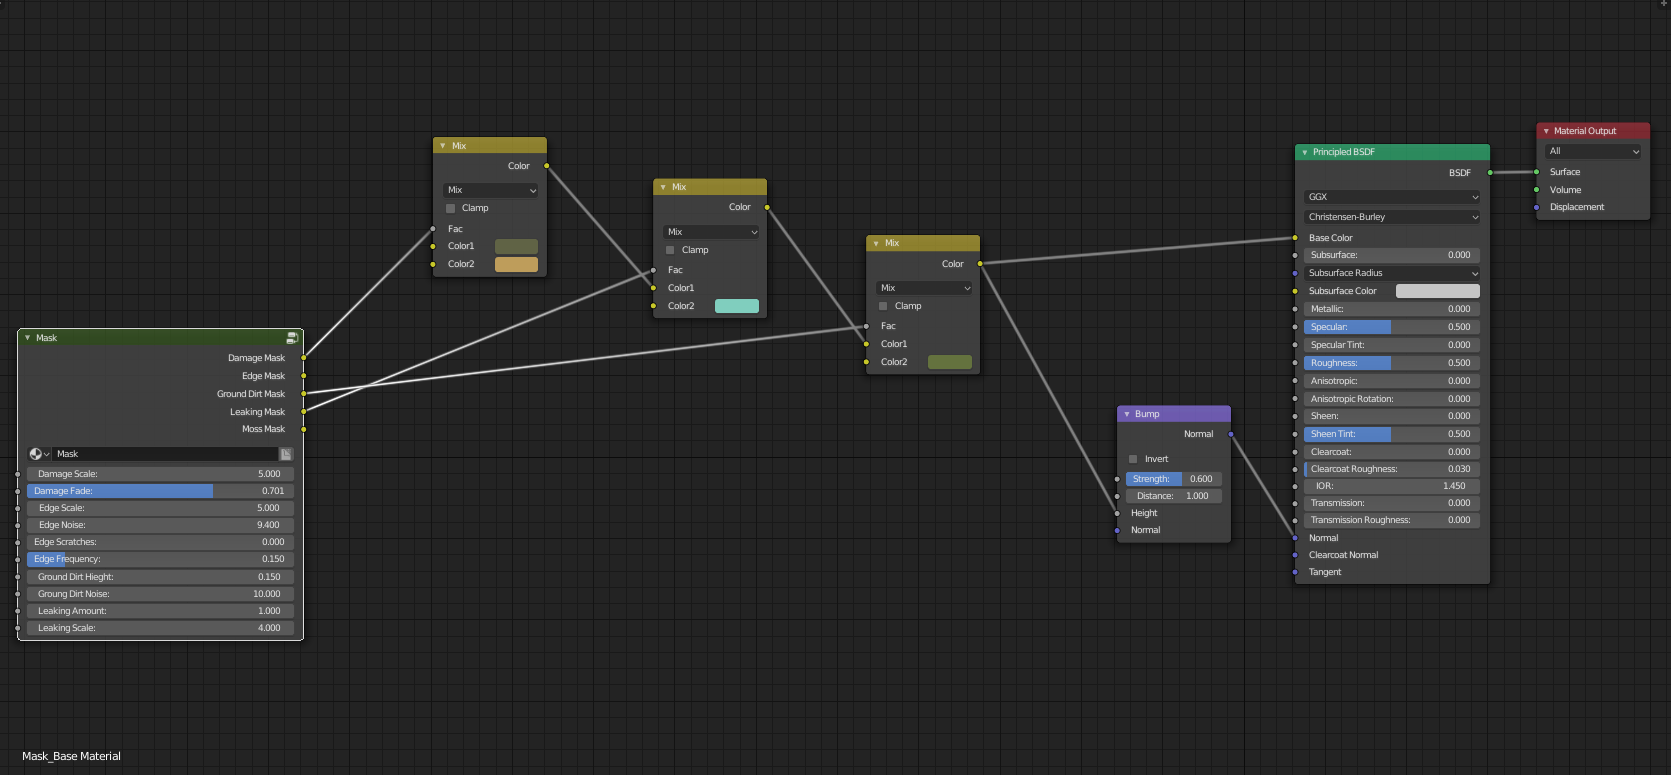Open the teal Color2 swatch on second Mix node

tap(737, 306)
